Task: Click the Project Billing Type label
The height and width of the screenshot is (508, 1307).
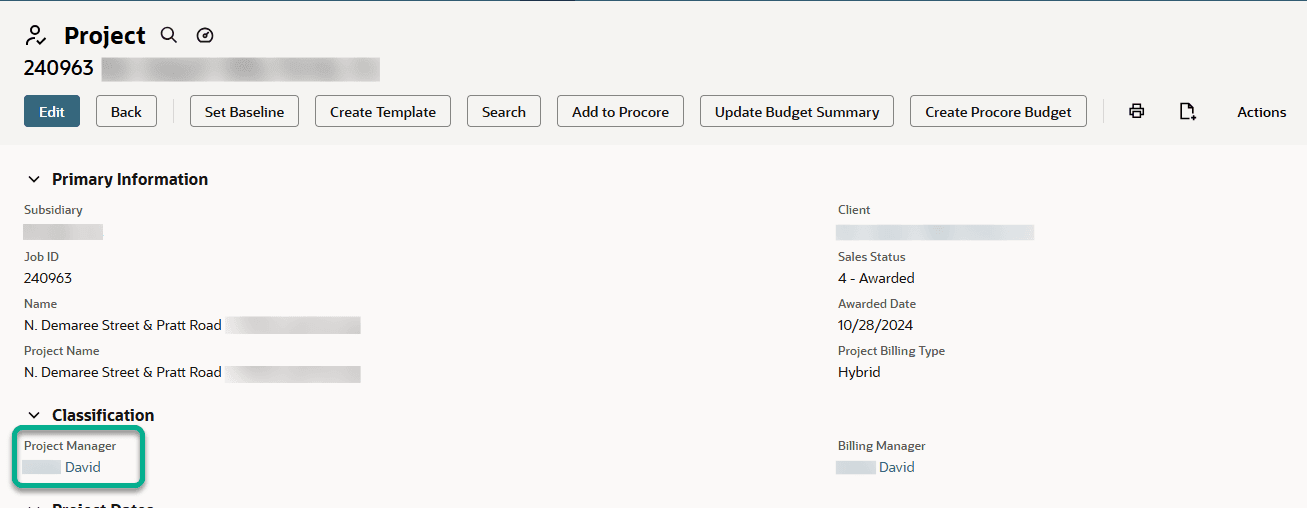Action: (x=891, y=351)
